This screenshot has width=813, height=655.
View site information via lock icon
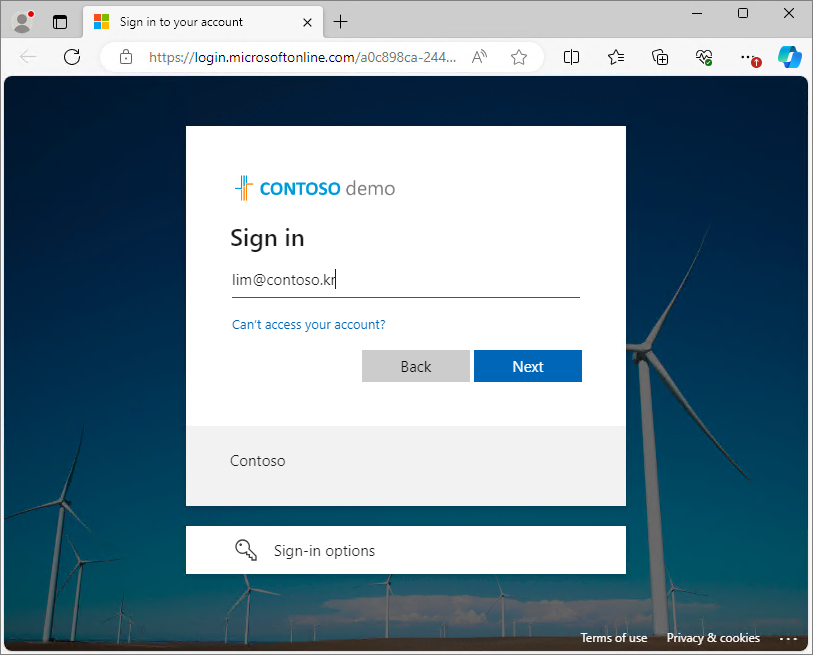point(126,57)
